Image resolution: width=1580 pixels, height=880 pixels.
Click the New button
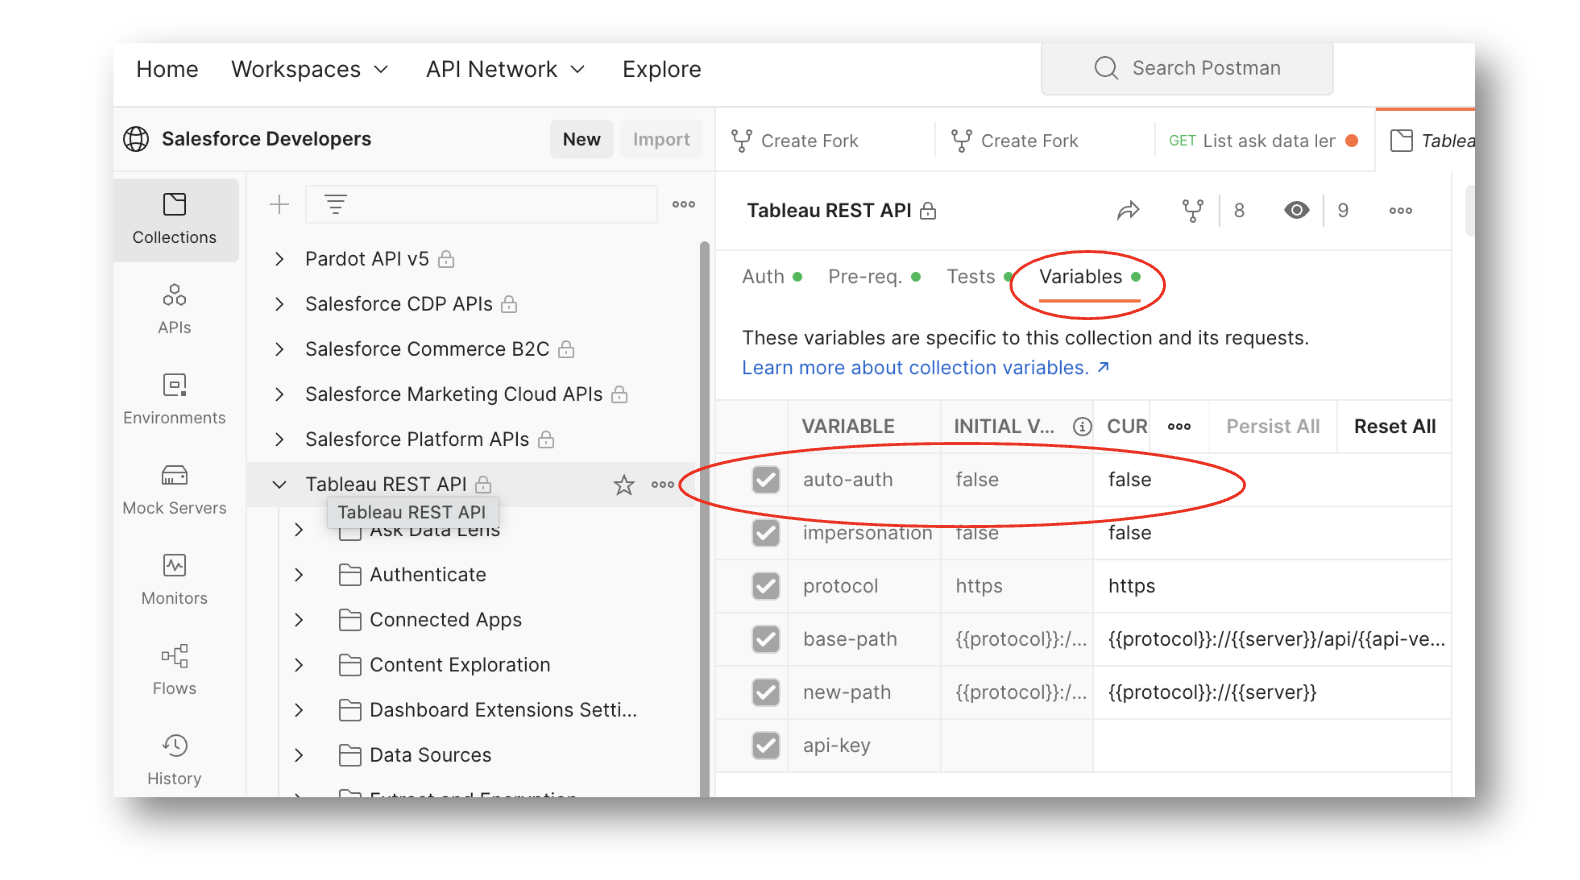(x=582, y=139)
